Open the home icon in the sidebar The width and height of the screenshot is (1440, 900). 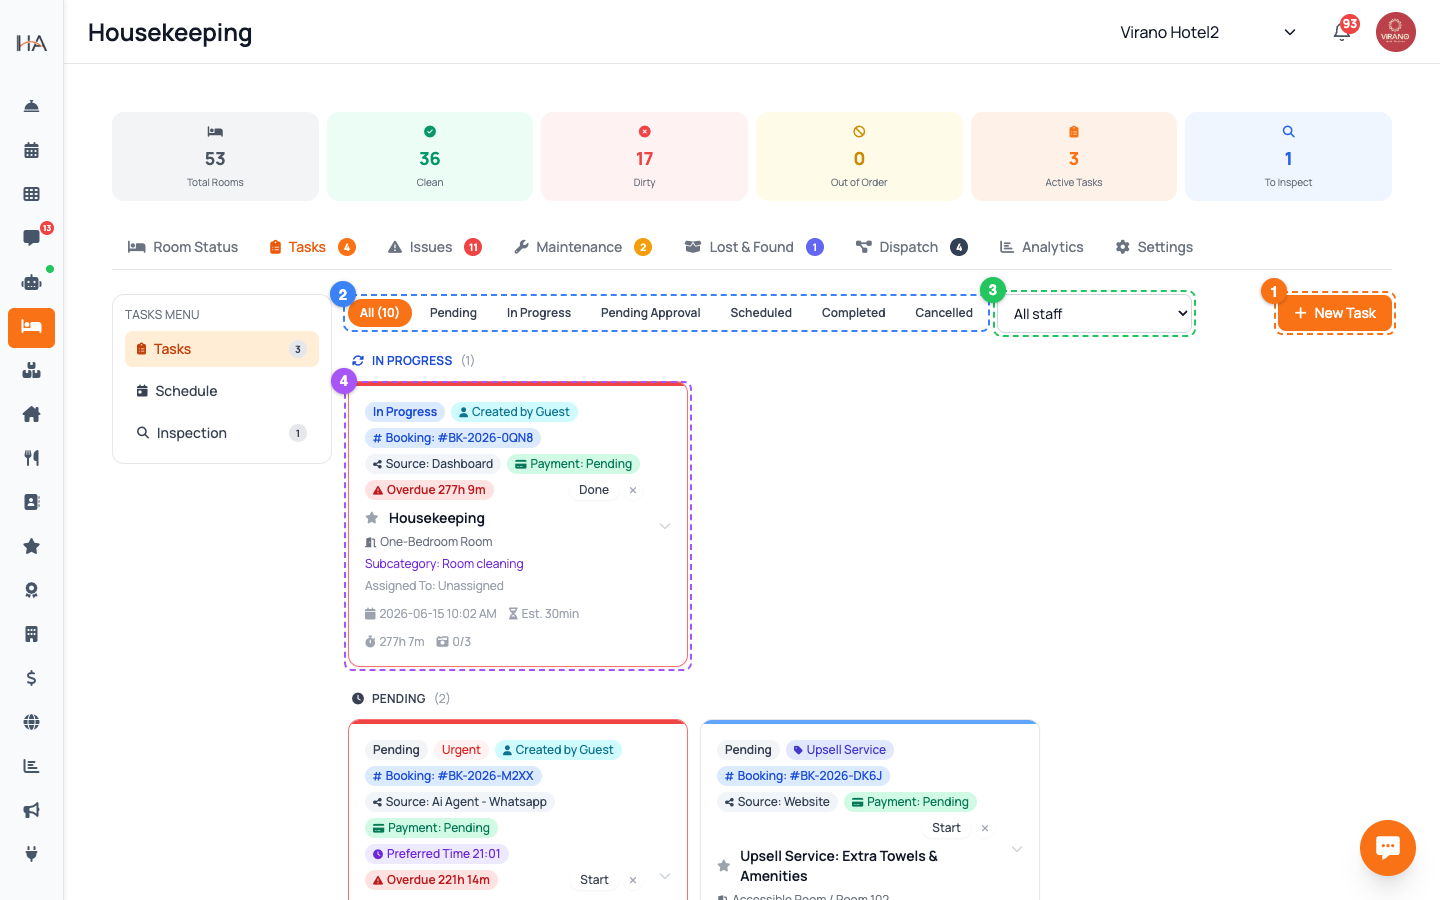click(31, 414)
